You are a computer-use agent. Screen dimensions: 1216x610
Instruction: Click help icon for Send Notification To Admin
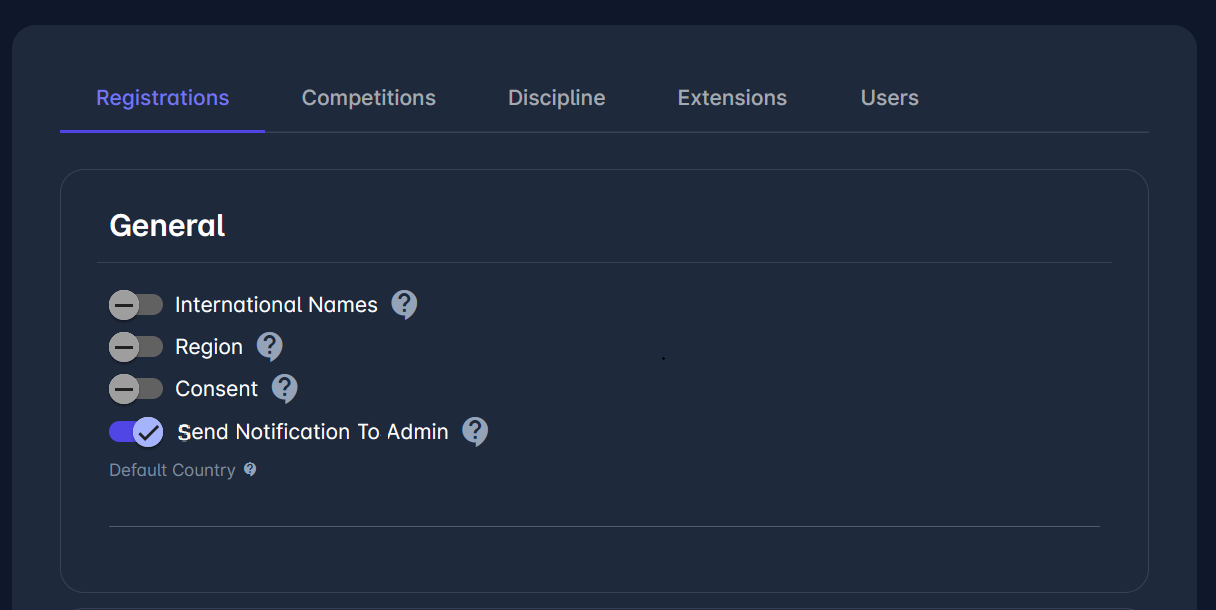click(x=475, y=431)
